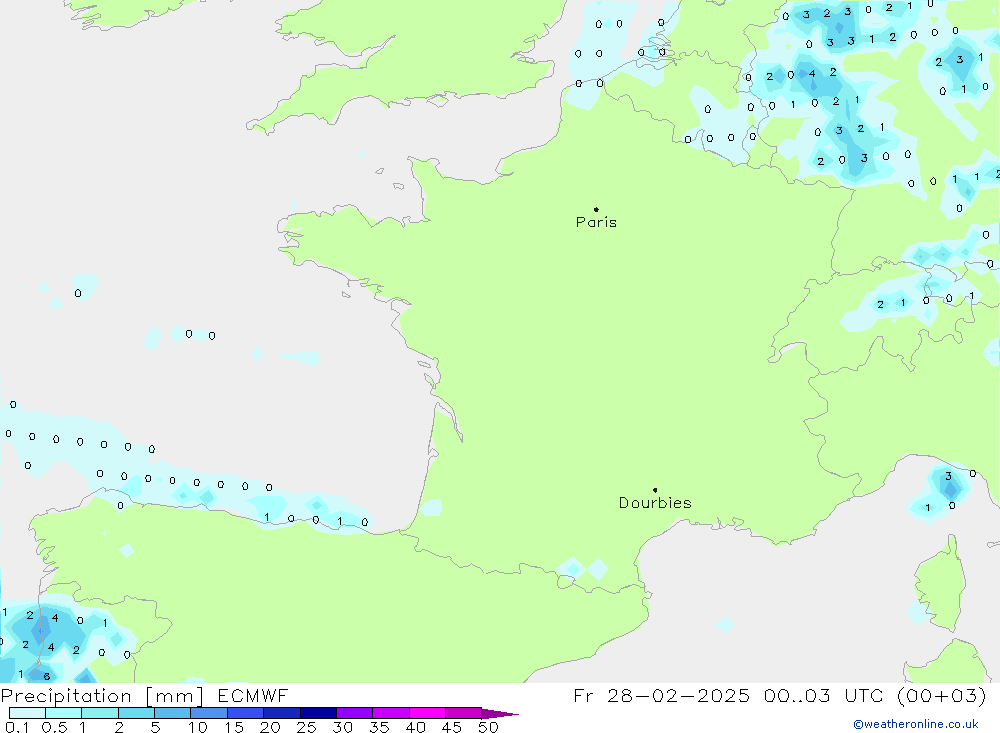Click the ECMWF model label
Screen dimensions: 1000x733
click(x=253, y=696)
